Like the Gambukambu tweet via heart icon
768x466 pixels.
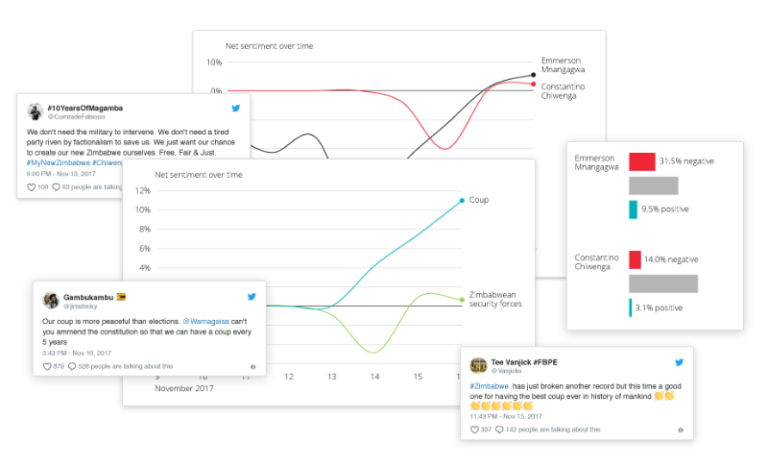[x=46, y=367]
